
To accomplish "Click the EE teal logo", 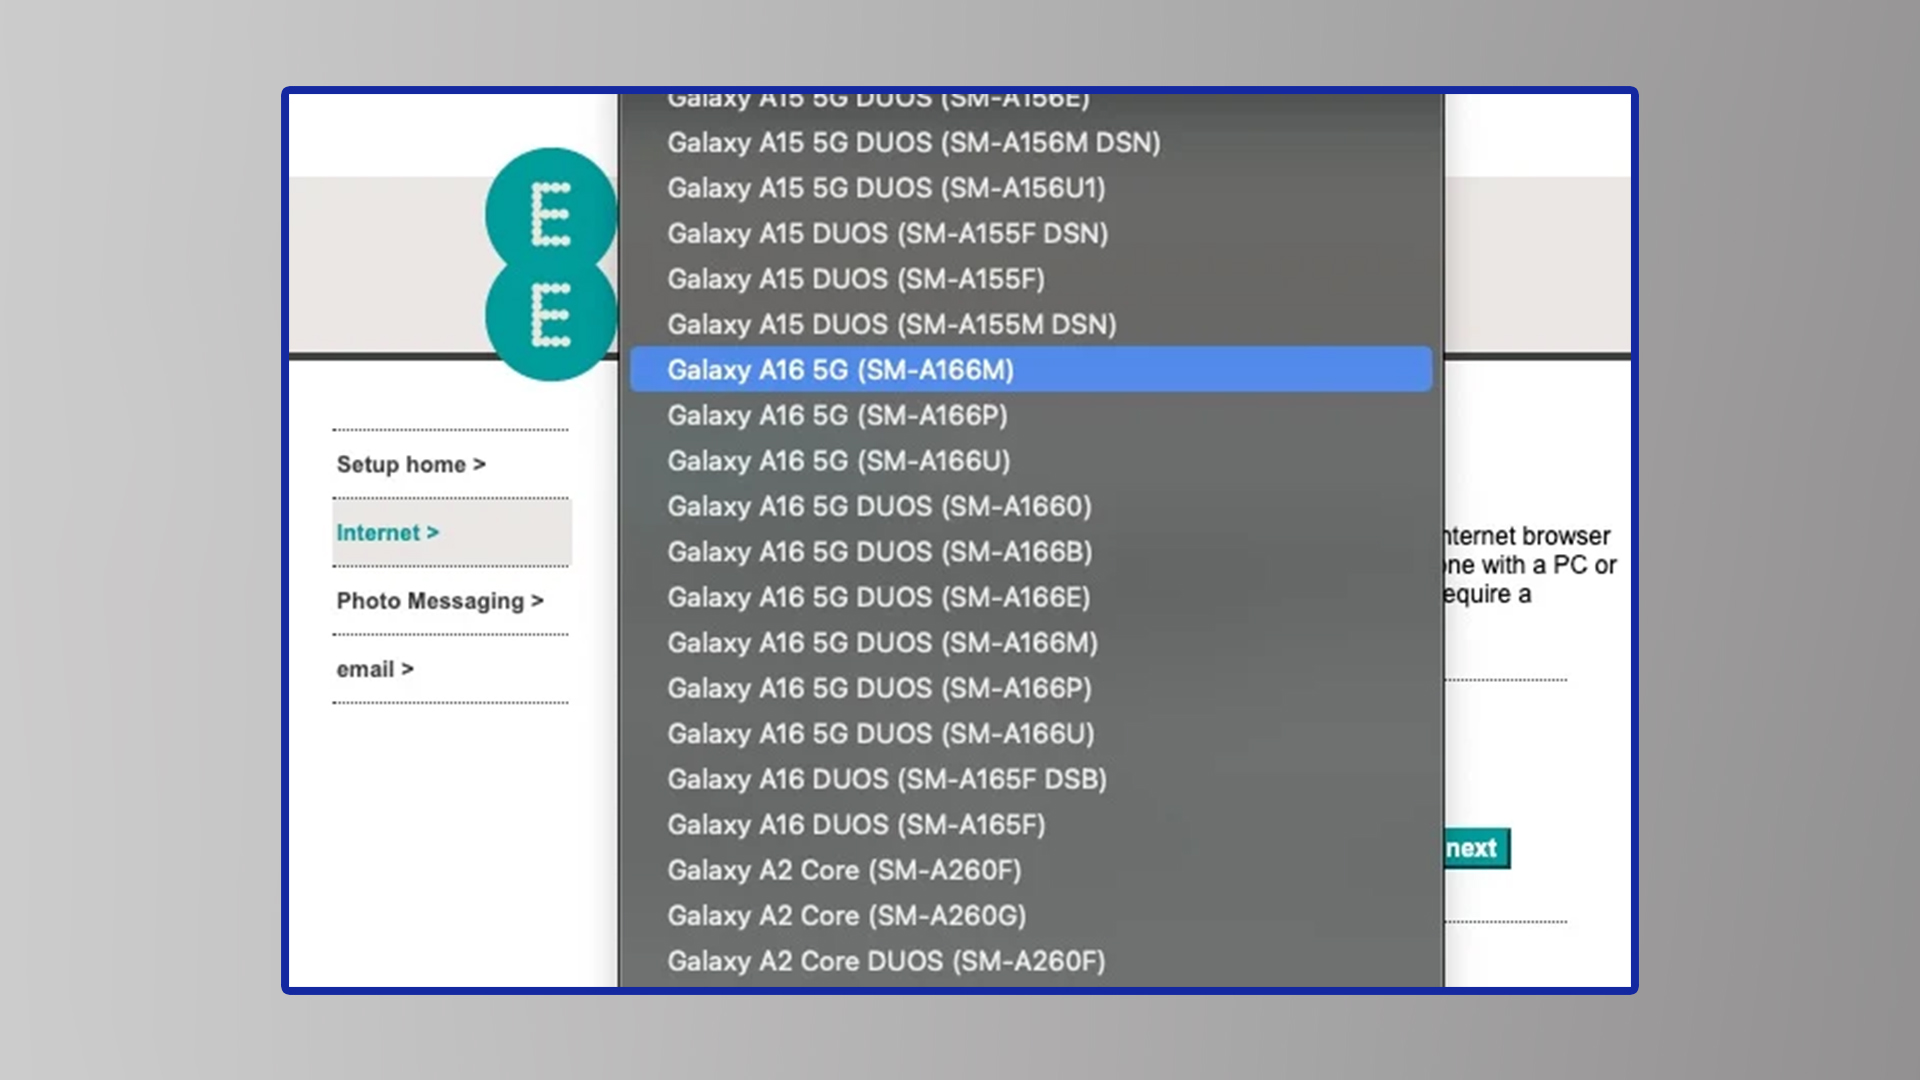I will click(551, 264).
